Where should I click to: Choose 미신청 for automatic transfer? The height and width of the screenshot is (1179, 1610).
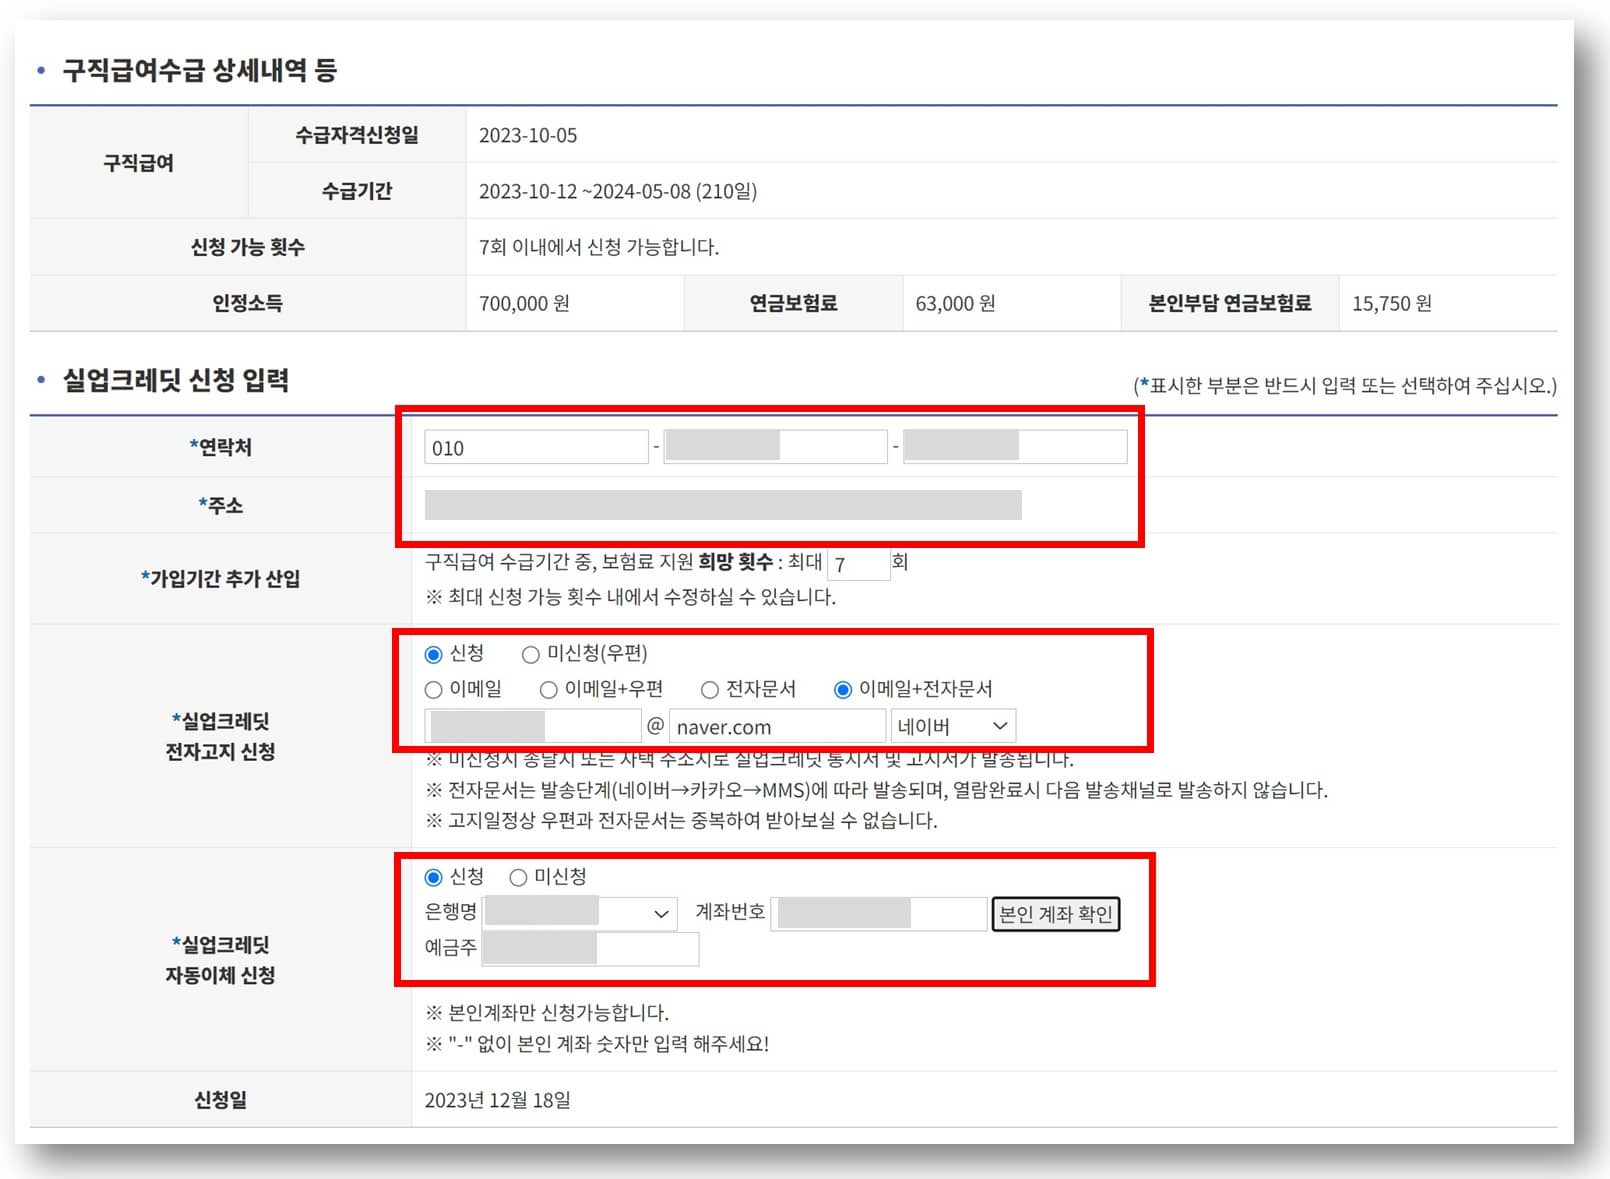point(517,877)
